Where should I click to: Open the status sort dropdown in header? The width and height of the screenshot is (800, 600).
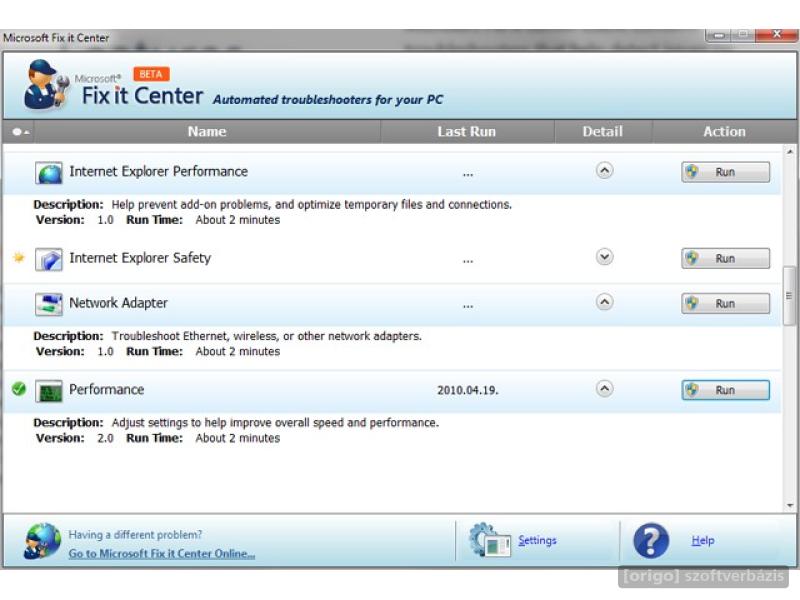pos(19,132)
